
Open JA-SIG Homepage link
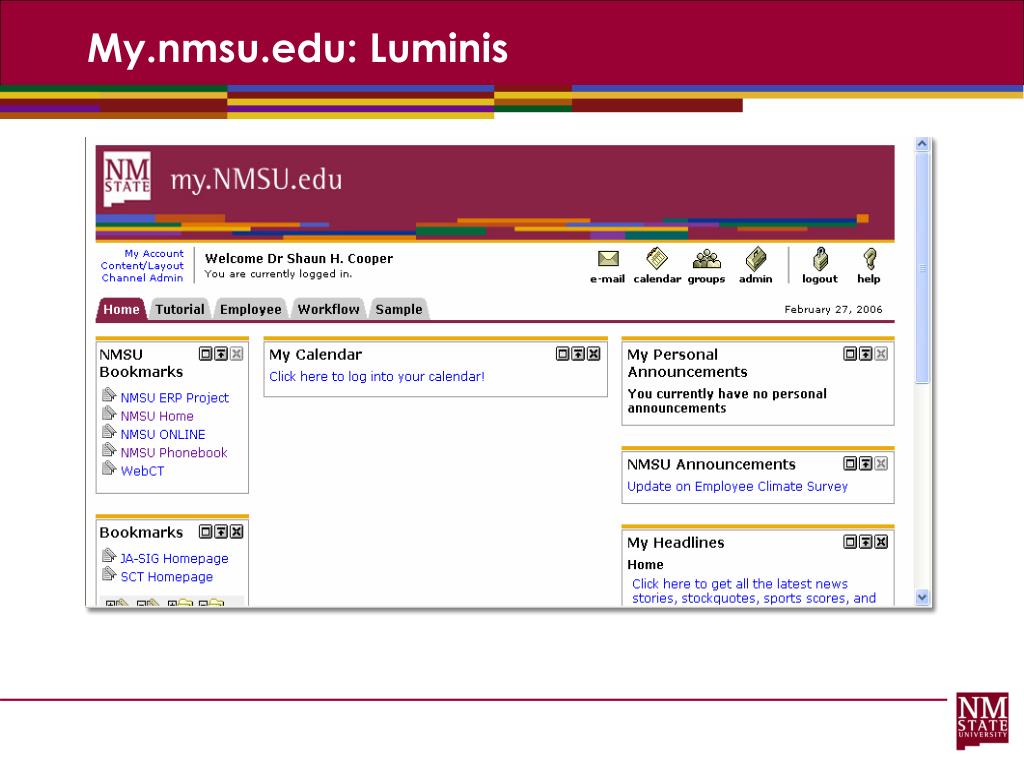point(174,558)
